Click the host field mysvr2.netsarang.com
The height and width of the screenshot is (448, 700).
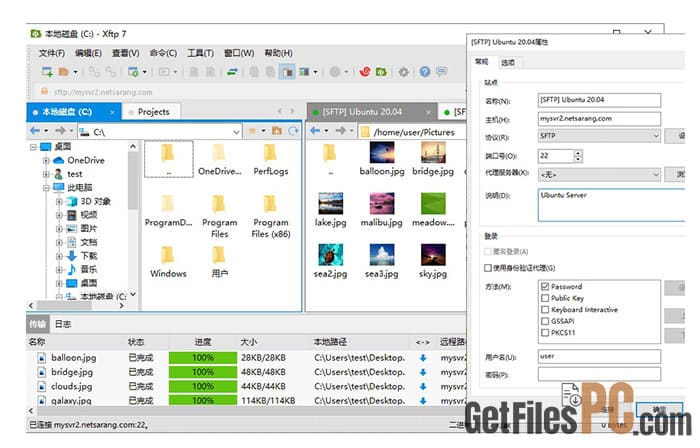pyautogui.click(x=599, y=119)
